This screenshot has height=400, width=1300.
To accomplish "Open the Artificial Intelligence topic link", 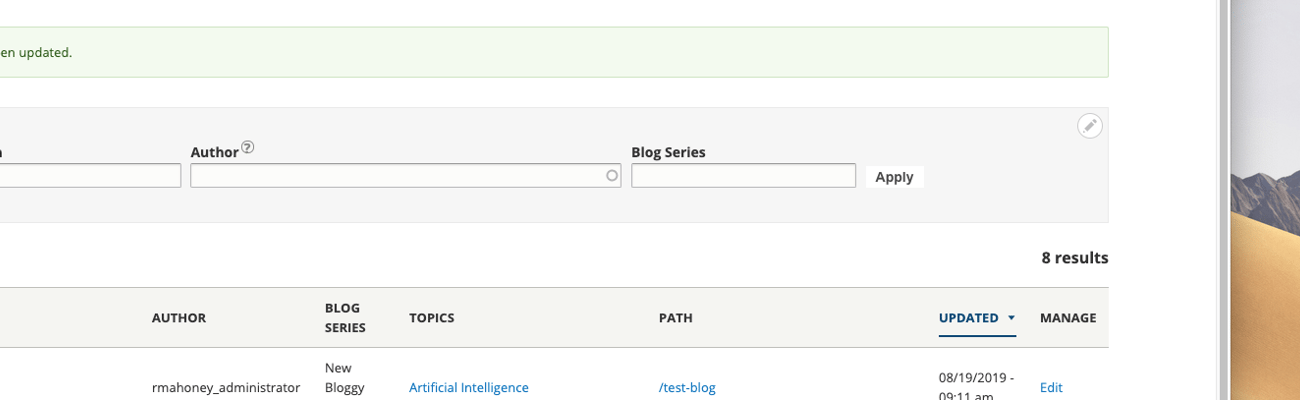I will pyautogui.click(x=468, y=388).
